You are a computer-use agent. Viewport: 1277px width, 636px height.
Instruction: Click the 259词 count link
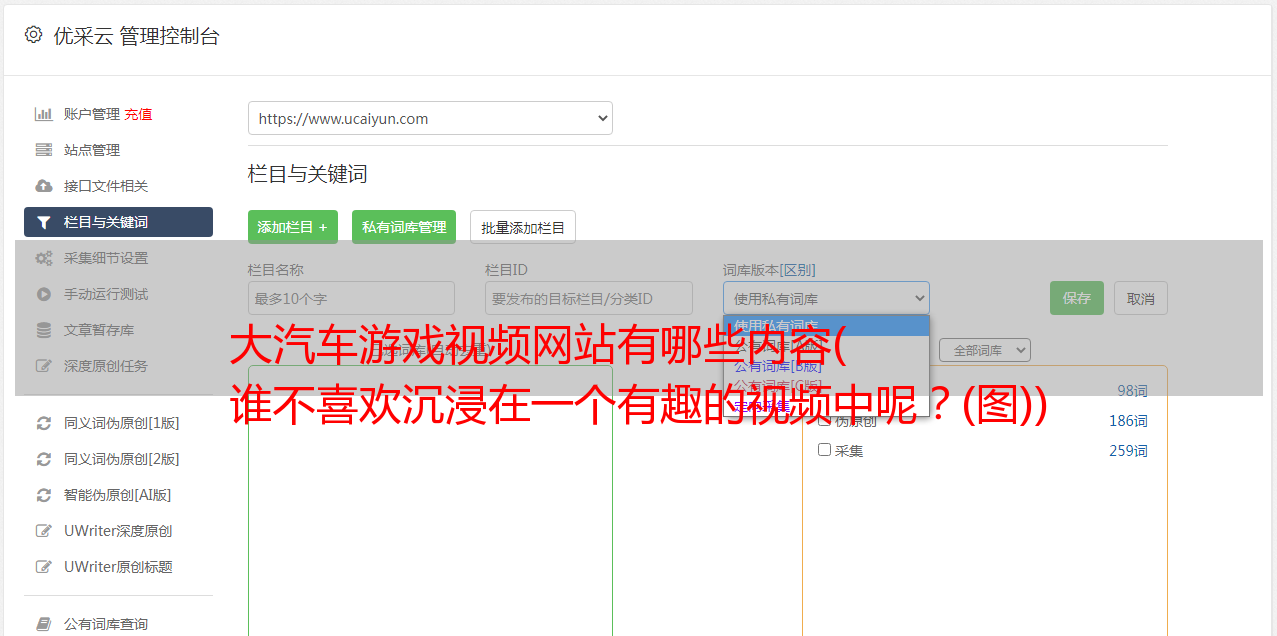click(1128, 451)
